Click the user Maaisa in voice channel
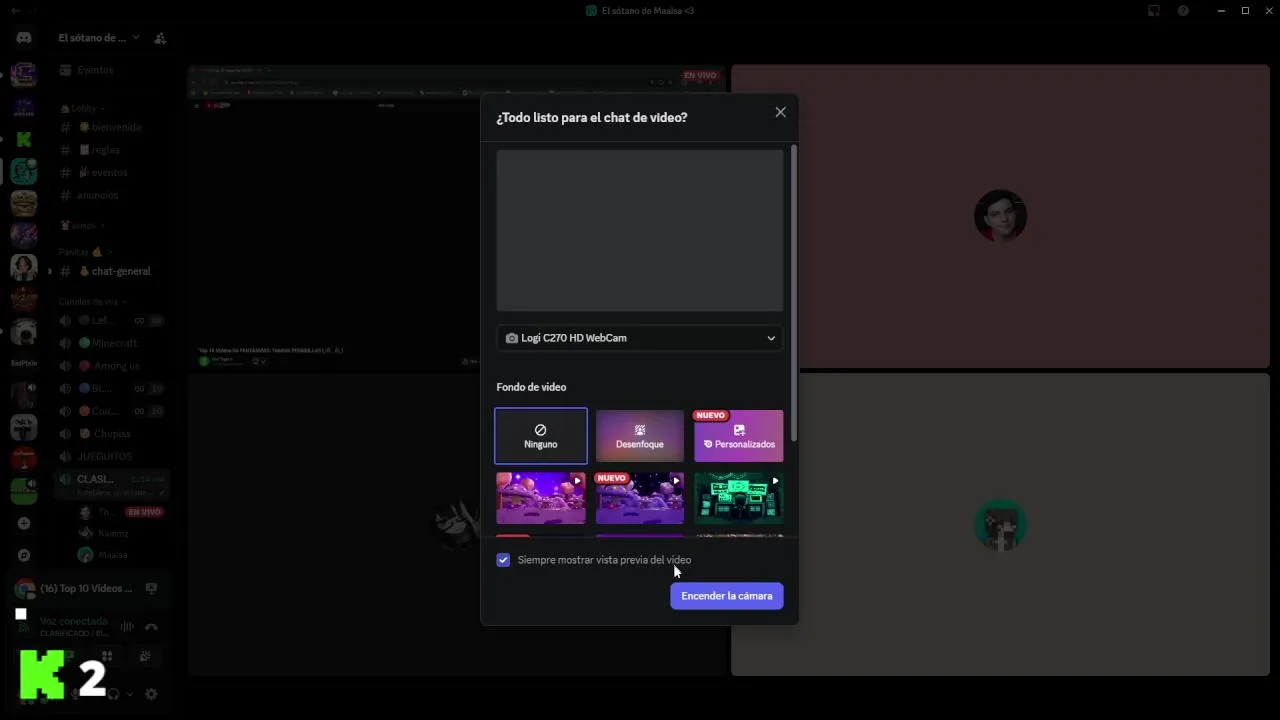This screenshot has height=720, width=1280. coord(112,555)
